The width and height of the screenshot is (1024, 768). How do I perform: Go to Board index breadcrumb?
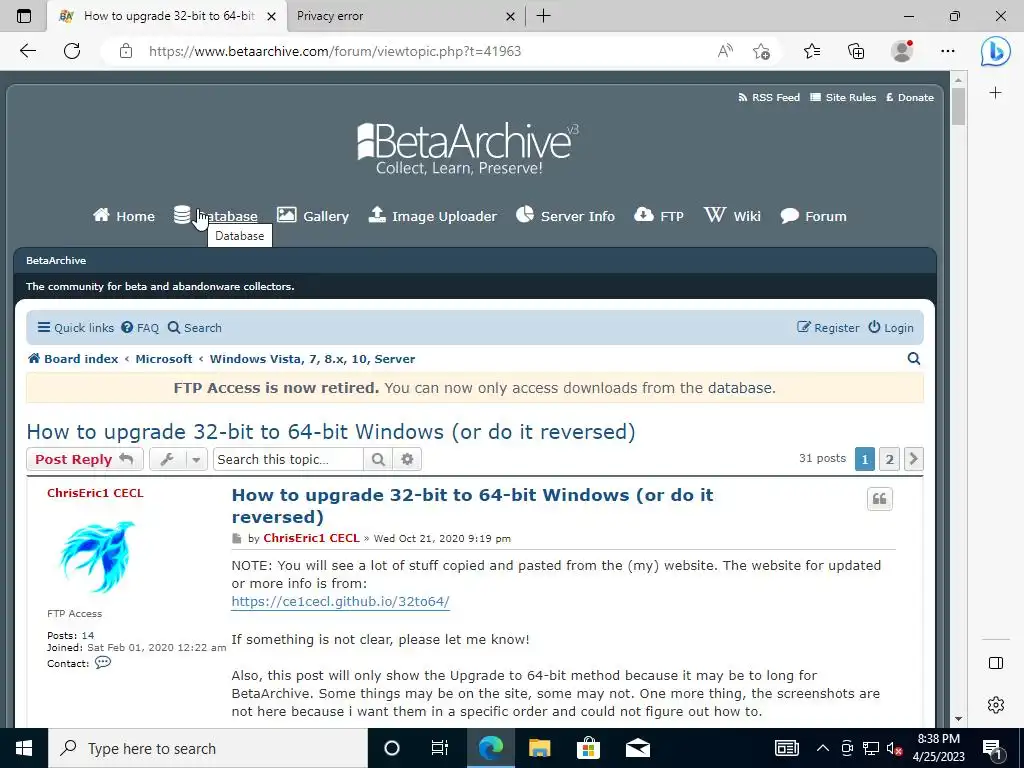click(73, 359)
